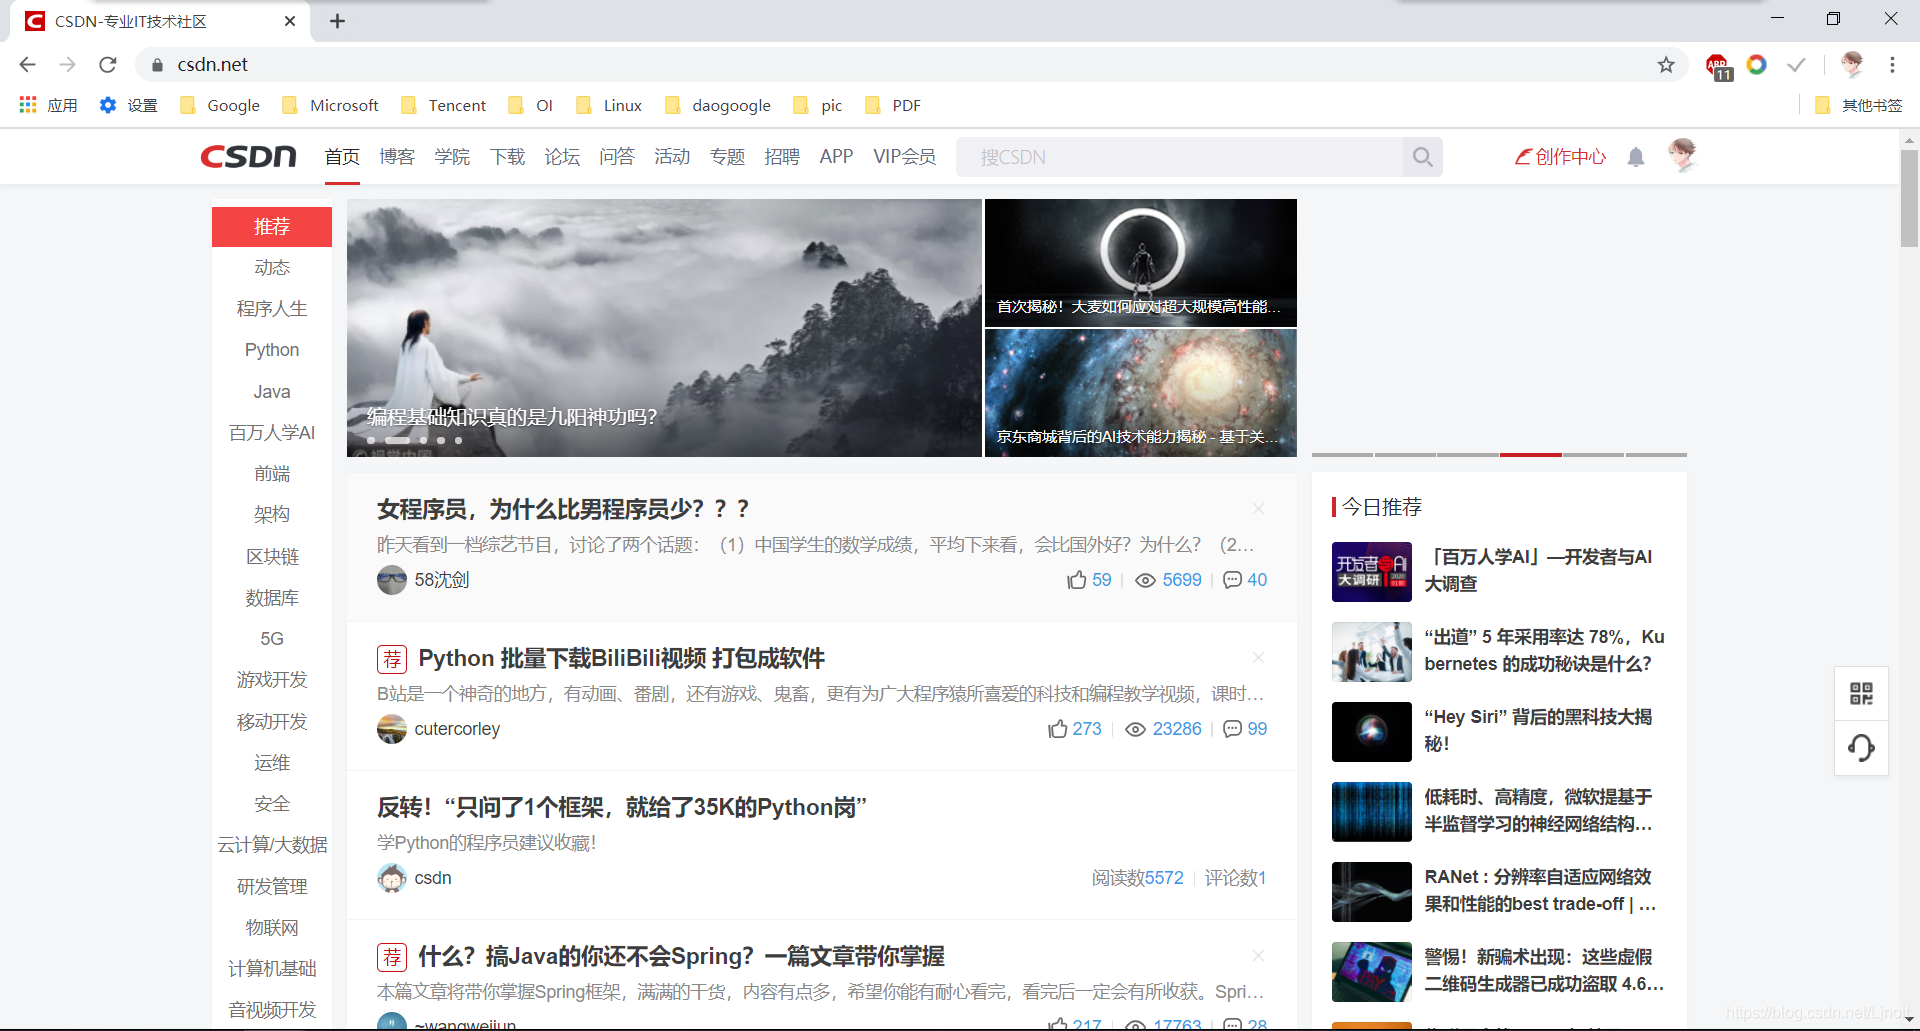Open the Apps bookmark shortcut
This screenshot has width=1920, height=1031.
tap(48, 105)
